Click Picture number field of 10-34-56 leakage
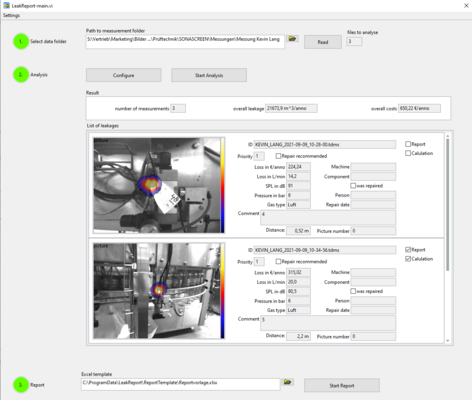This screenshot has width=472, height=400. tap(373, 336)
